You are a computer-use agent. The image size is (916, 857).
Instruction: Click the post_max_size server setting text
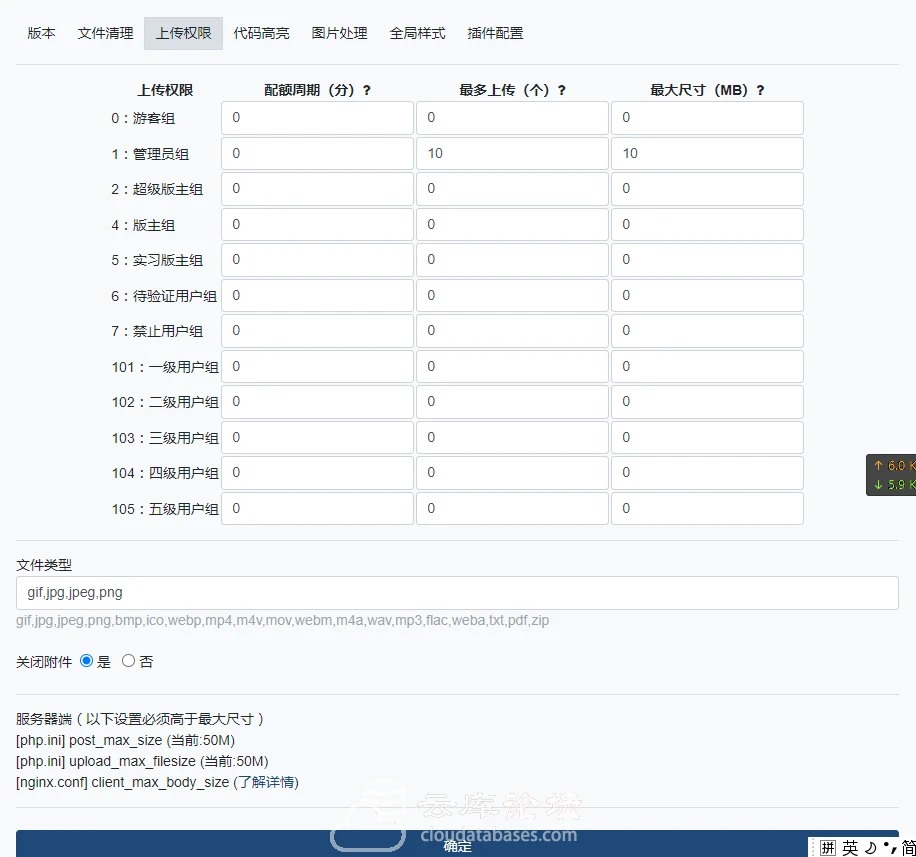click(126, 741)
